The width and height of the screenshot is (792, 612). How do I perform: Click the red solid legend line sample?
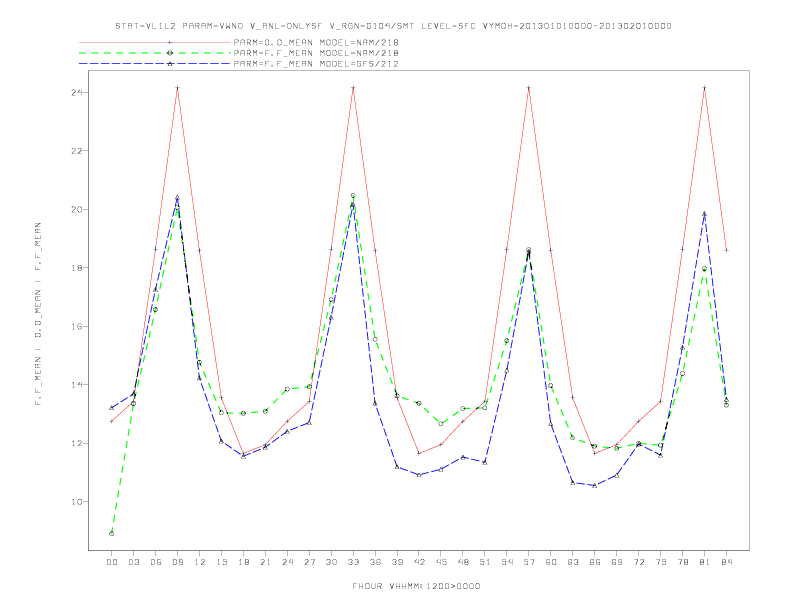(x=155, y=42)
